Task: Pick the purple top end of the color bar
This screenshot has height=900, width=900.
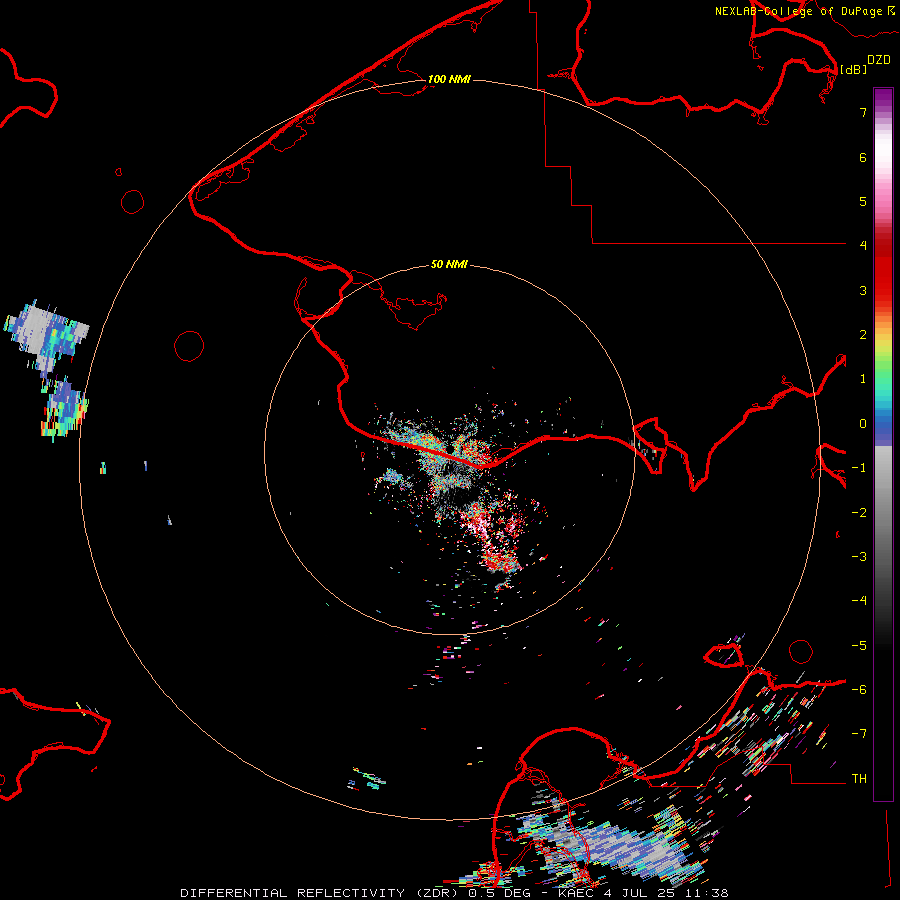Action: (883, 96)
